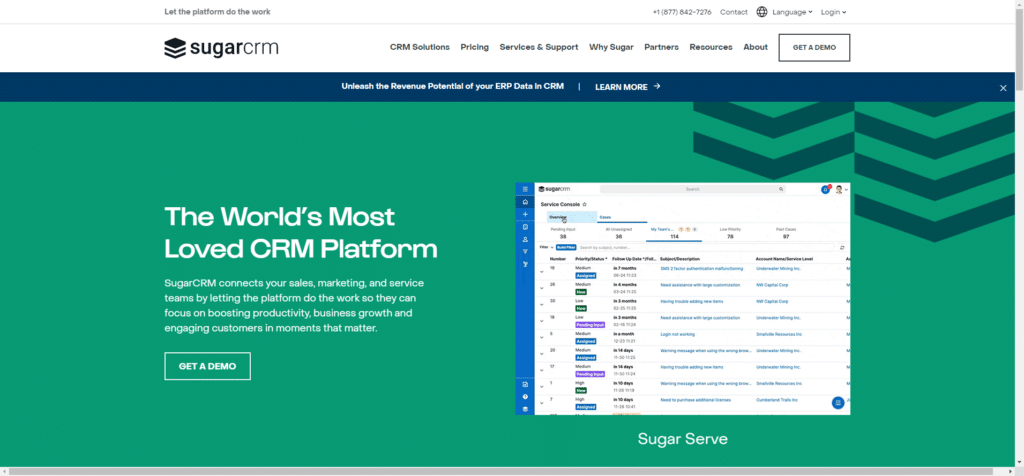Open the Login dropdown
This screenshot has width=1024, height=476.
833,12
